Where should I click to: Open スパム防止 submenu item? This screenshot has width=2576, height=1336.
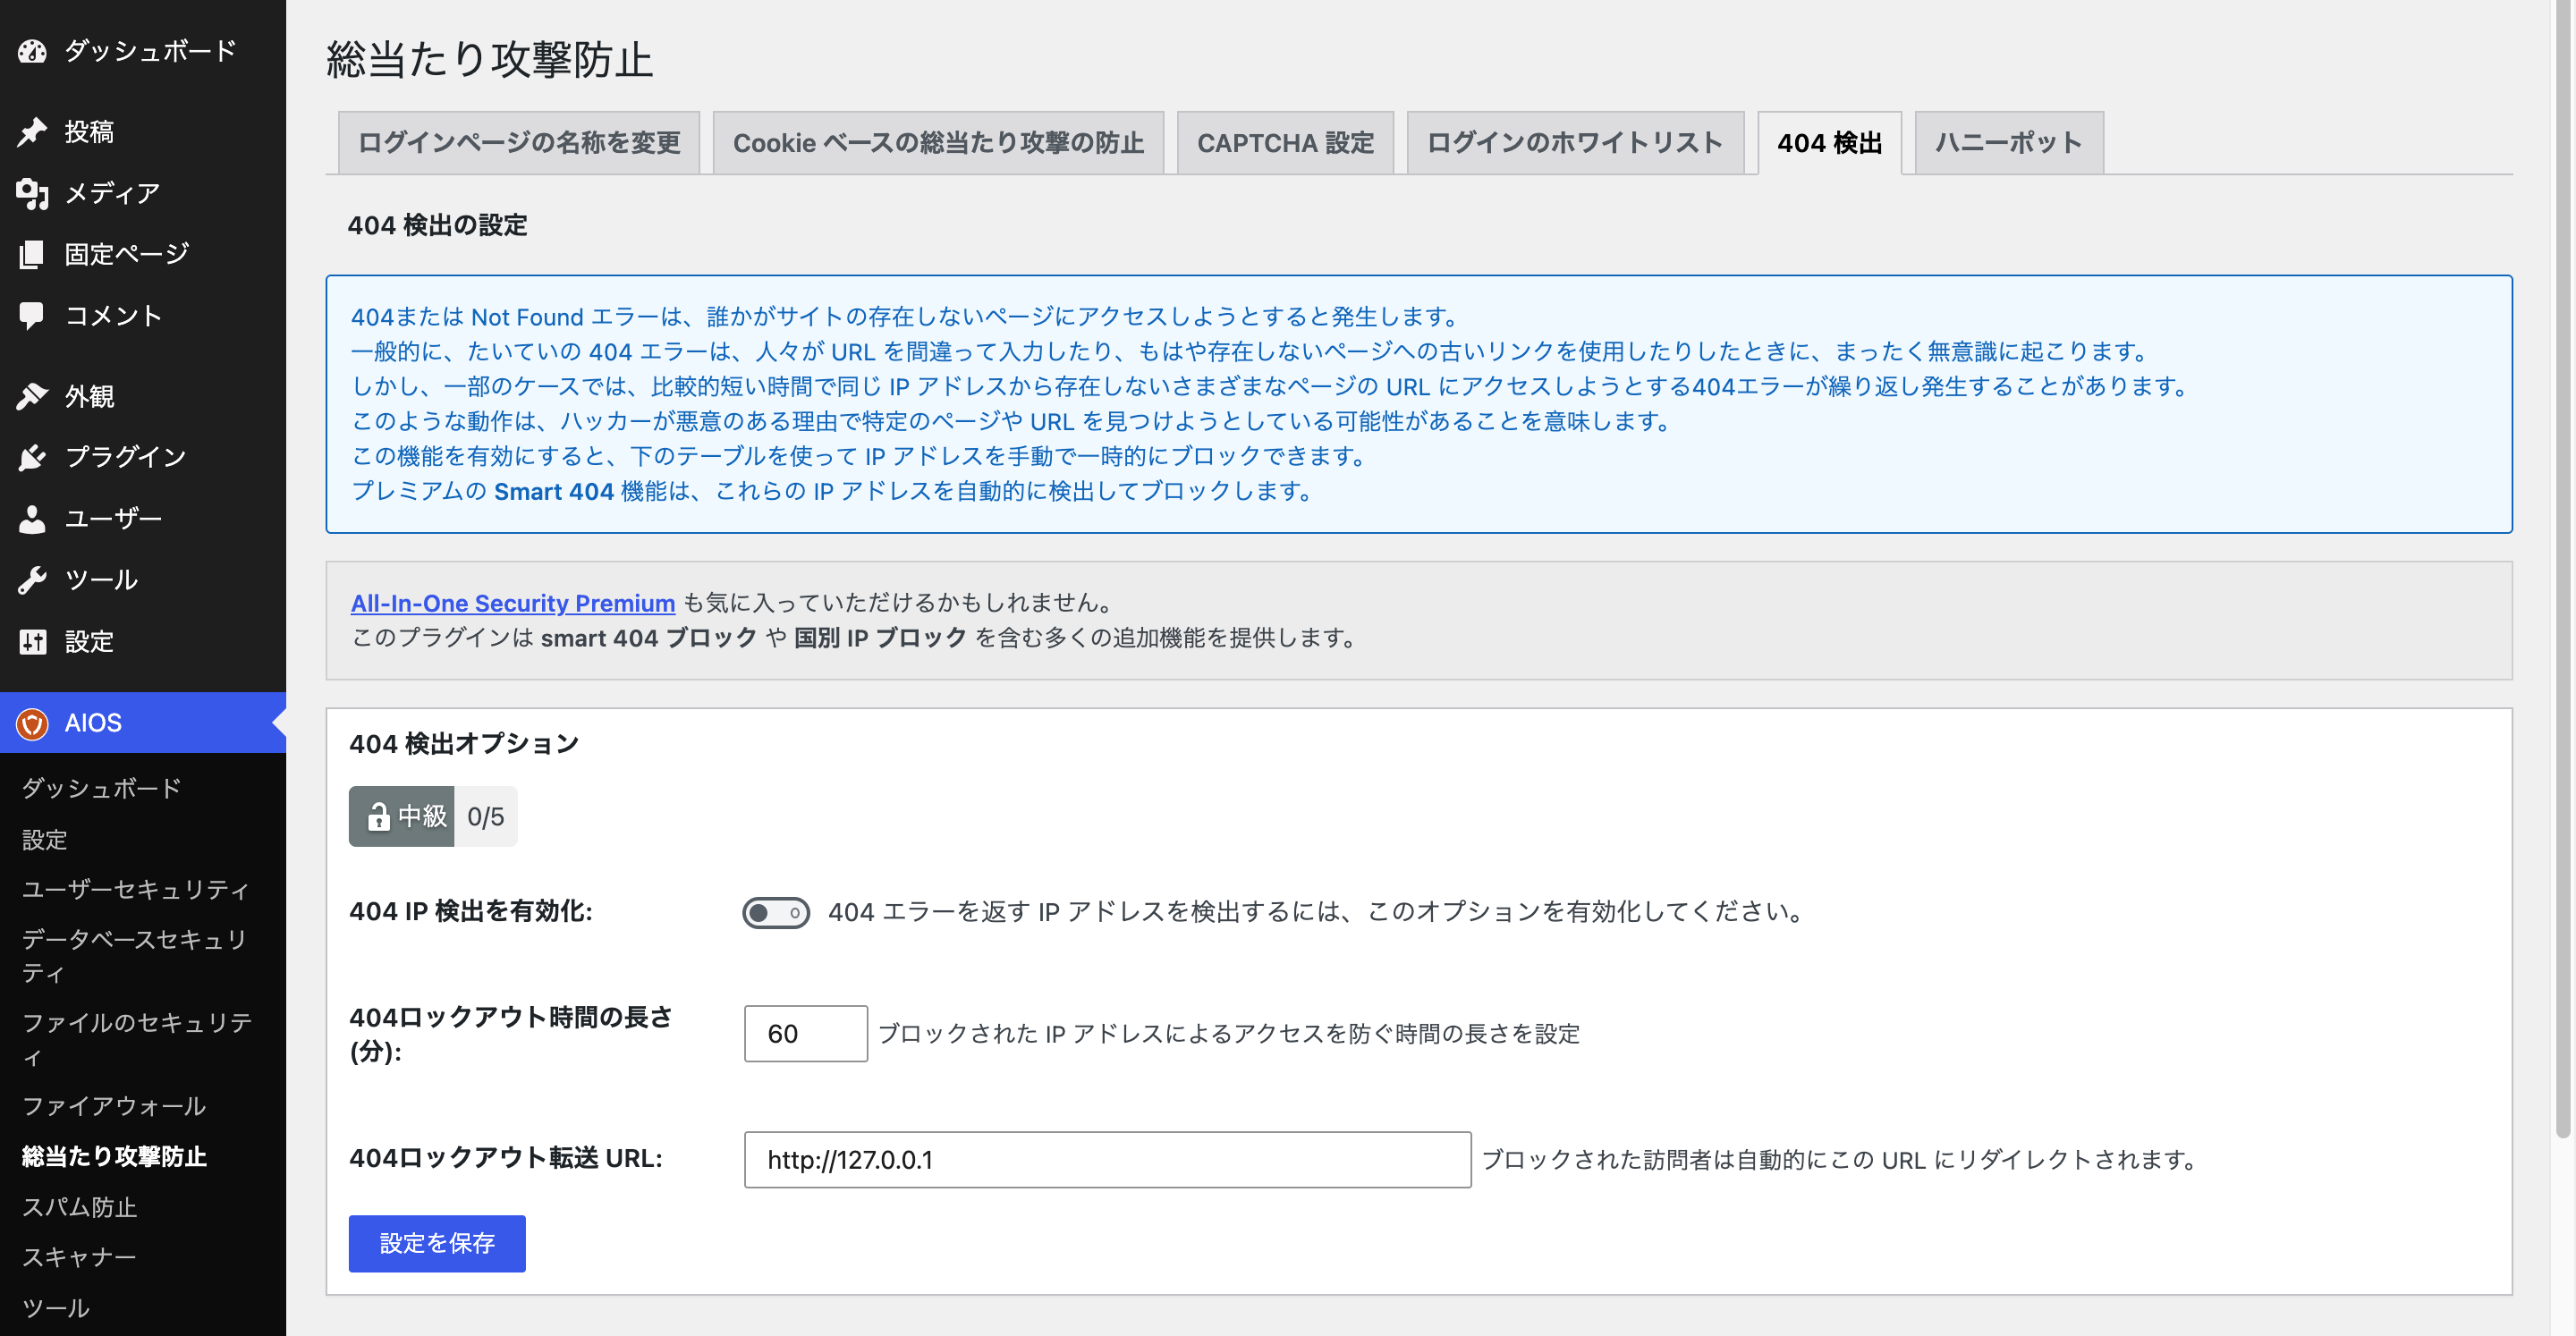coord(79,1207)
